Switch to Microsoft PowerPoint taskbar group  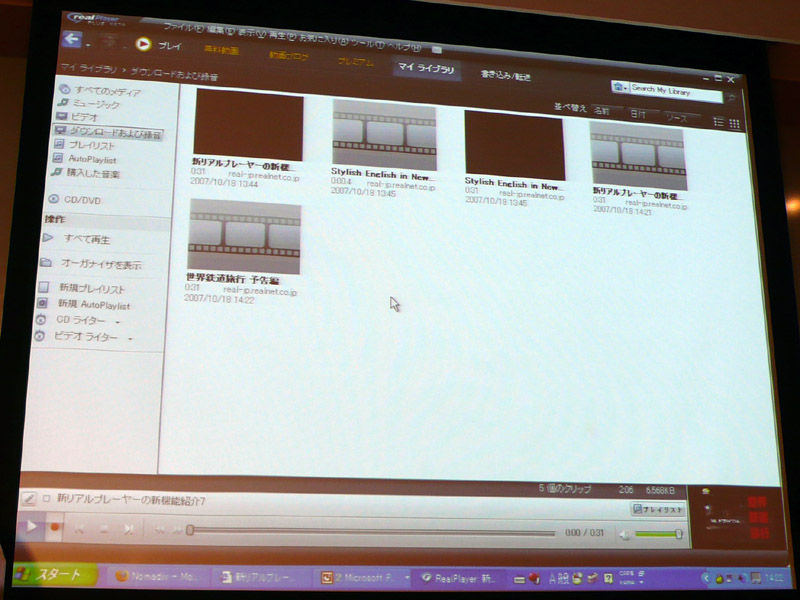tap(364, 578)
